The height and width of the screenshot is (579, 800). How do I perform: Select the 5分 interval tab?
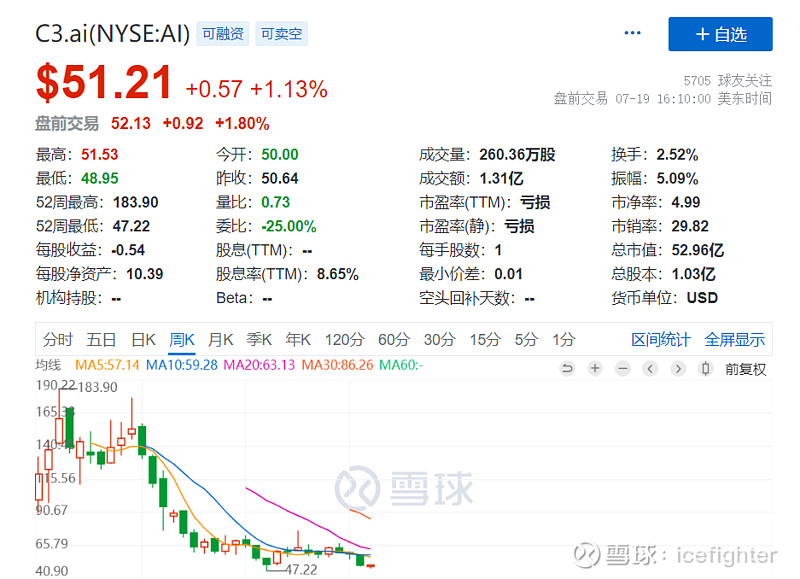click(526, 340)
